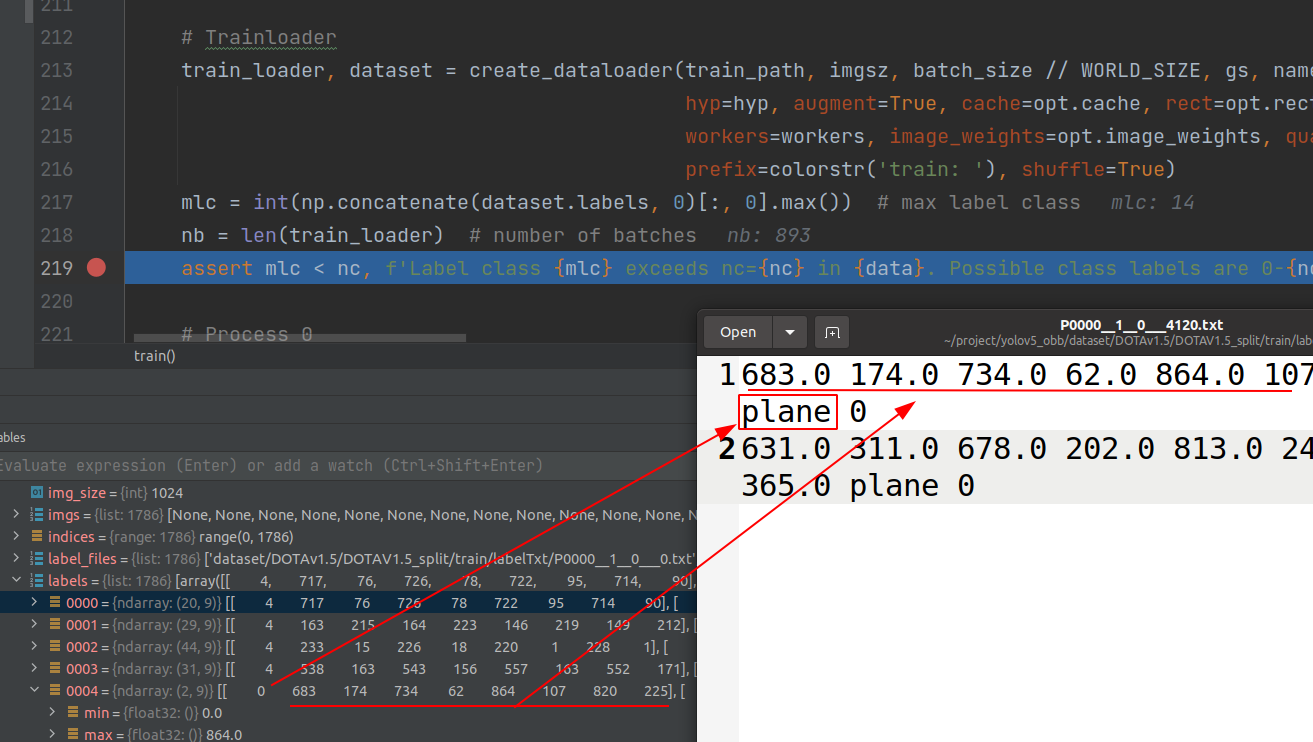The image size is (1313, 742).
Task: Place cursor on '# Process 0' comment
Action: tap(246, 334)
